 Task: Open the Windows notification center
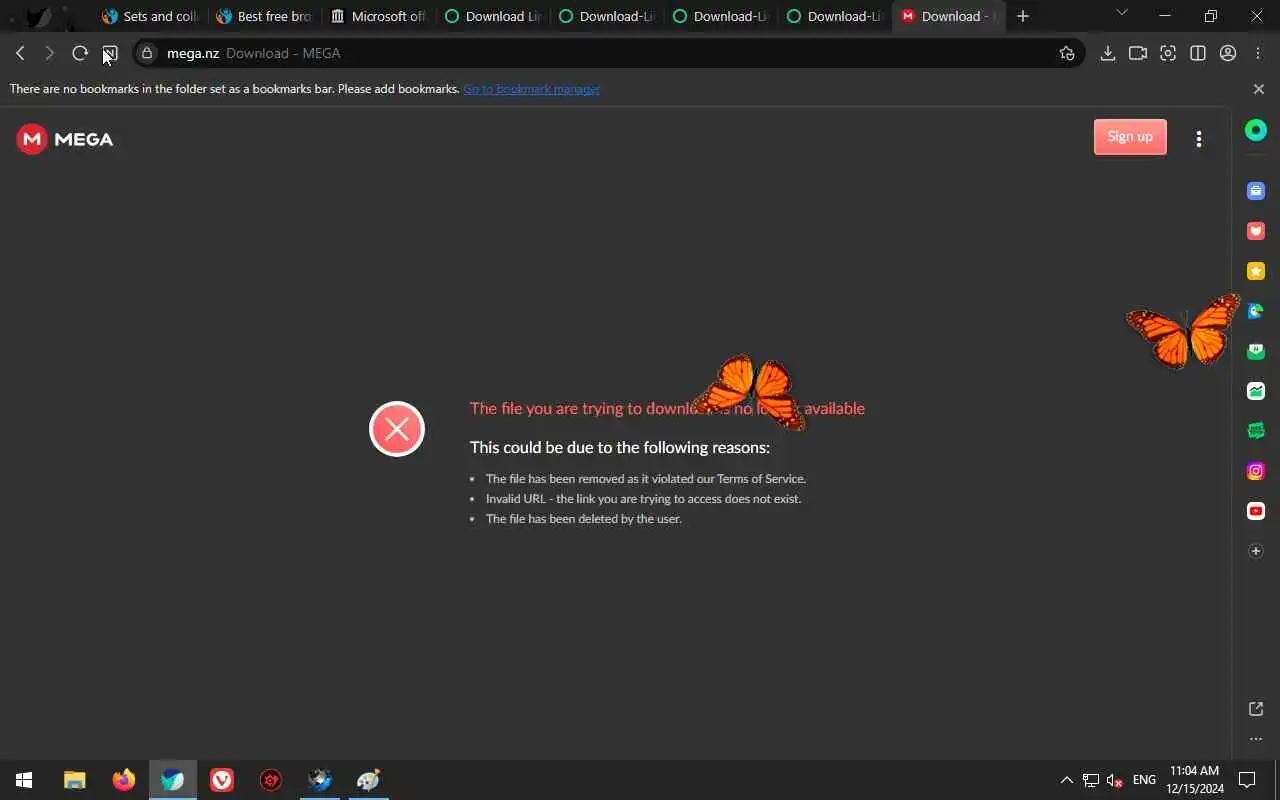click(x=1247, y=780)
